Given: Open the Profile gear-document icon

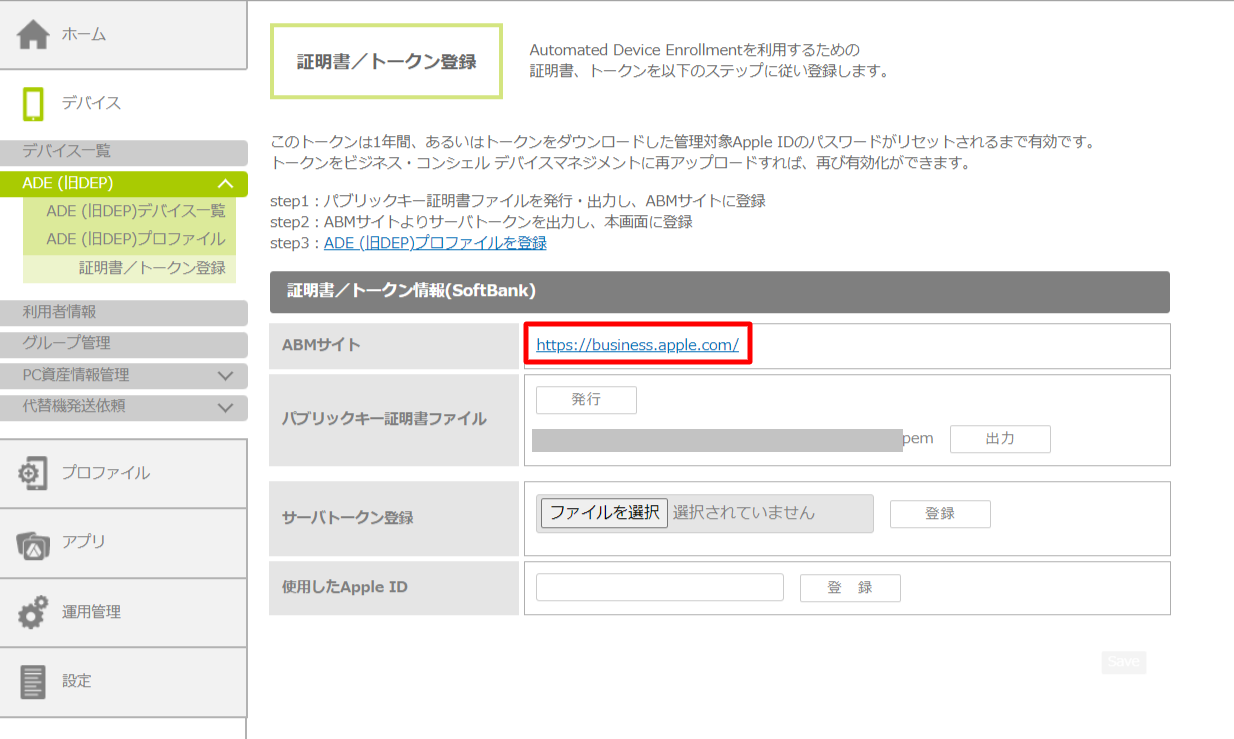Looking at the screenshot, I should pos(33,473).
